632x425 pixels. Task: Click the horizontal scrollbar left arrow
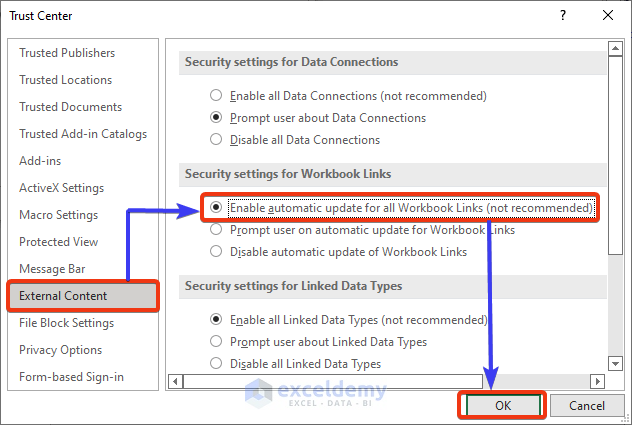[x=177, y=381]
